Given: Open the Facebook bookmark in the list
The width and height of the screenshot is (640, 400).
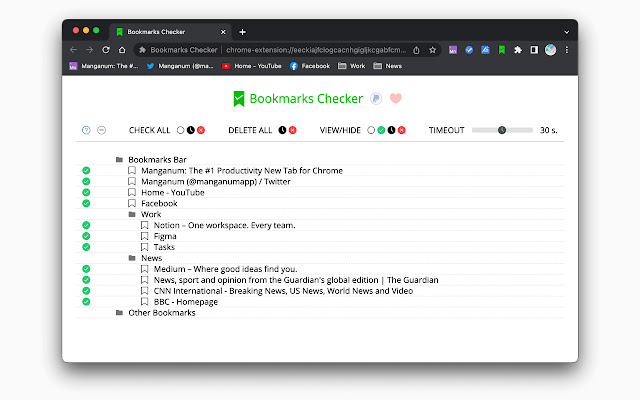Looking at the screenshot, I should coord(159,203).
